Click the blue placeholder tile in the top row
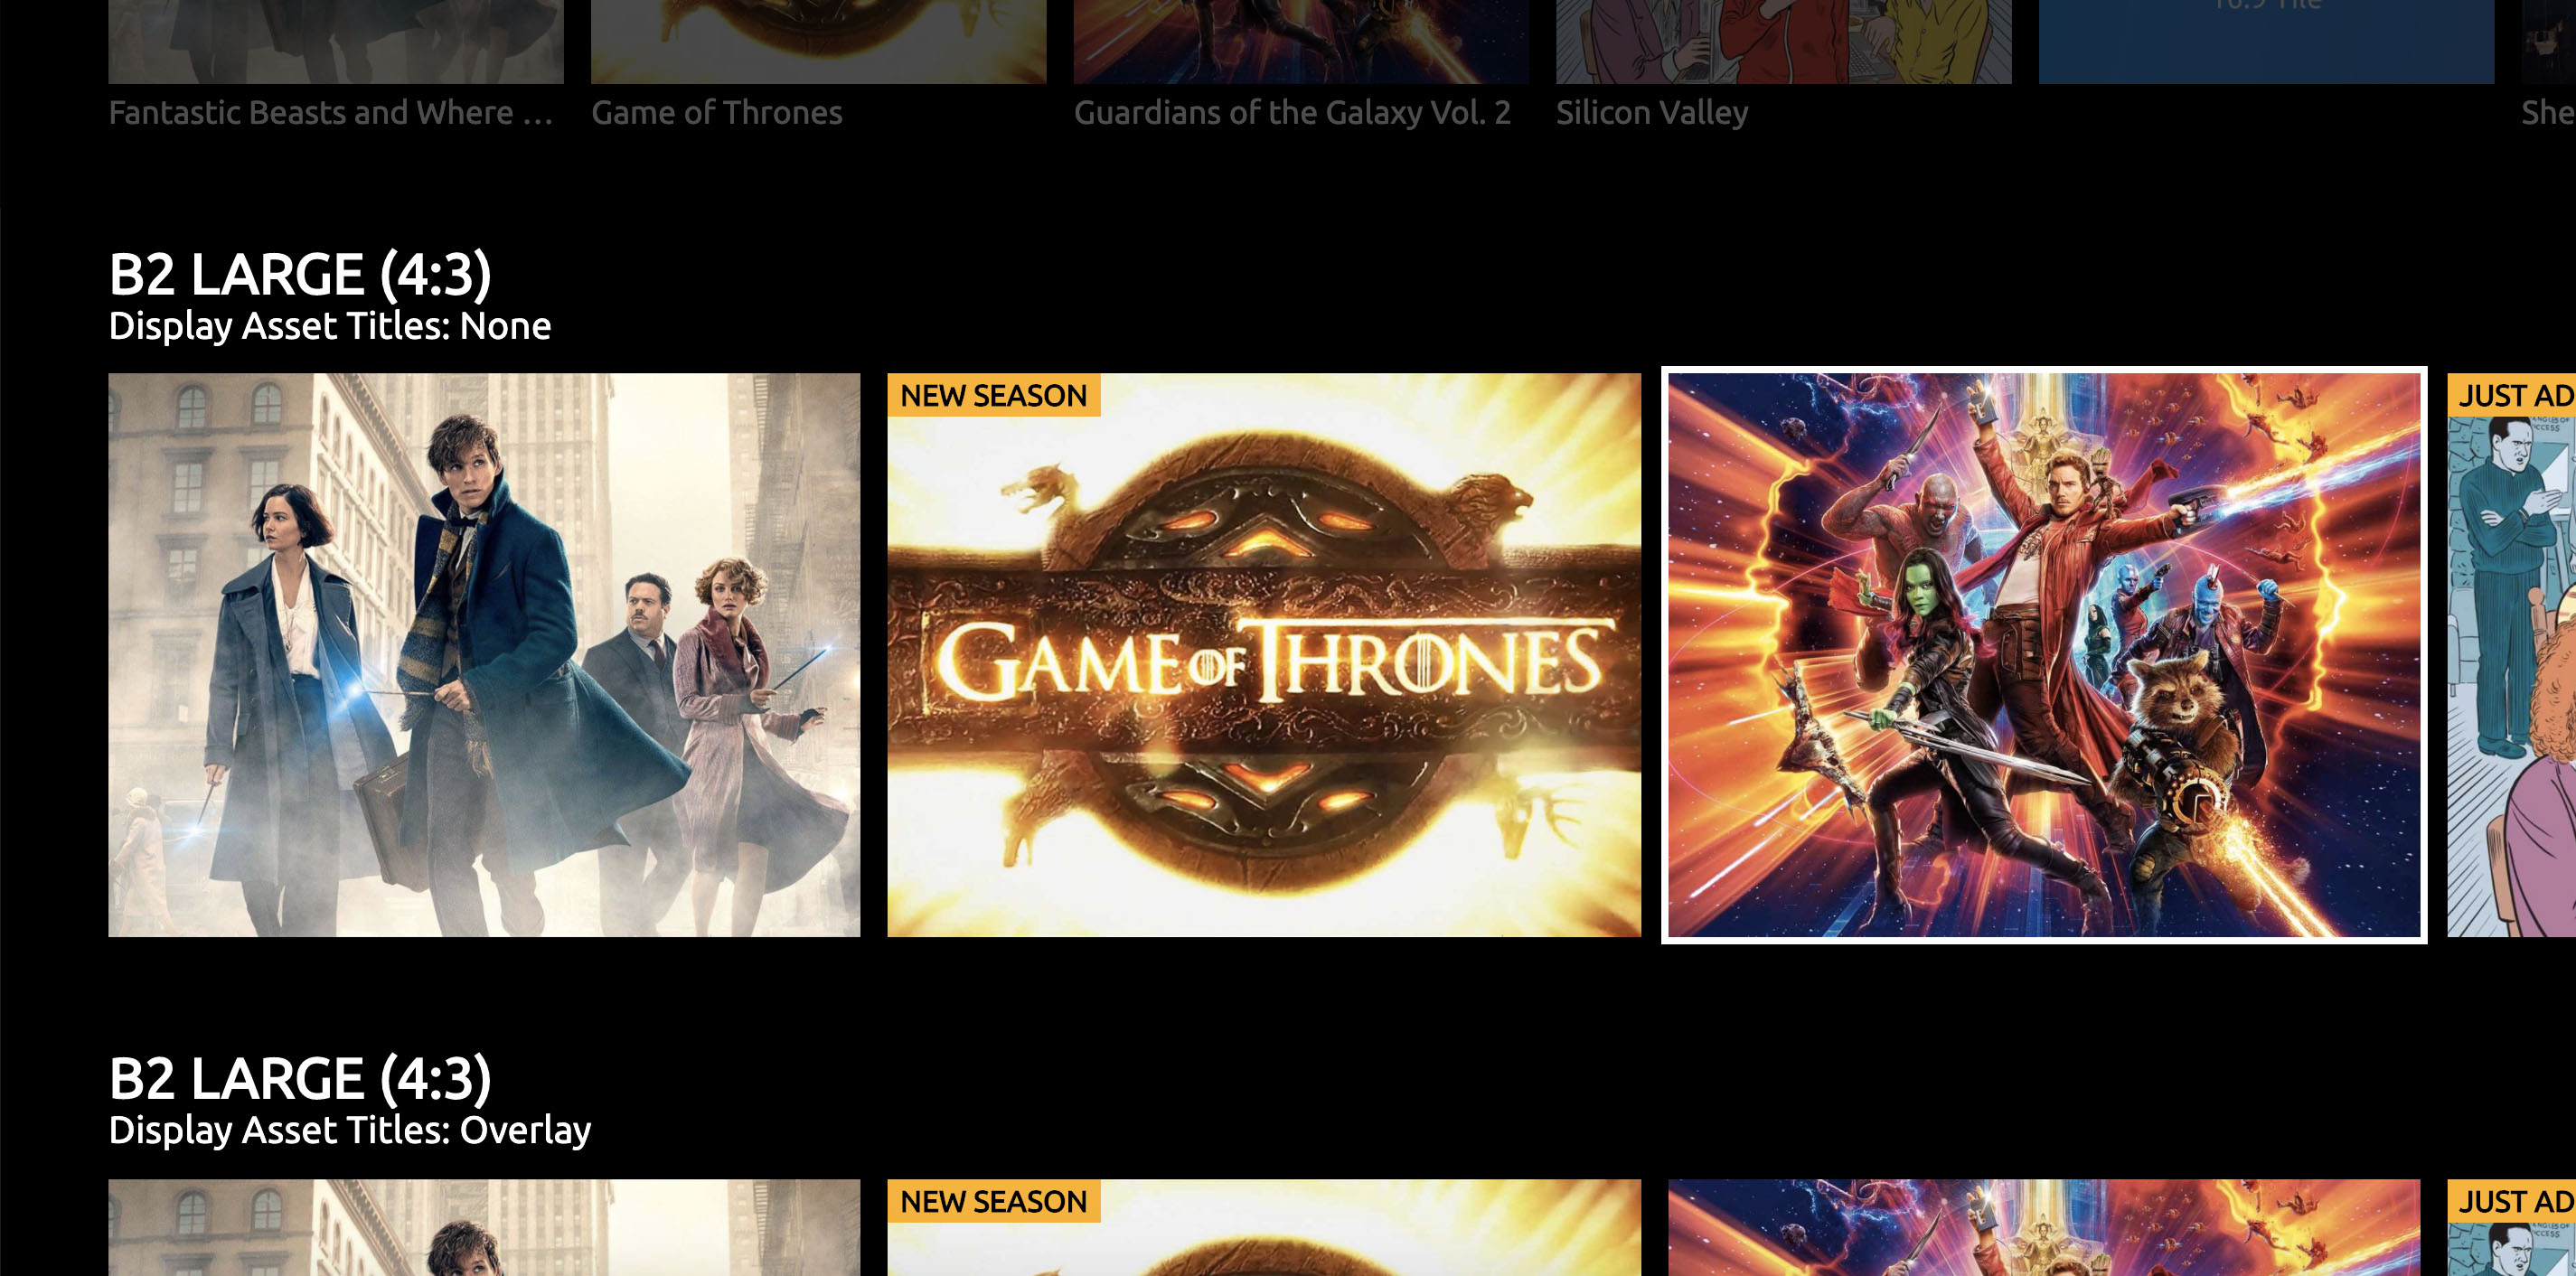 click(2266, 41)
